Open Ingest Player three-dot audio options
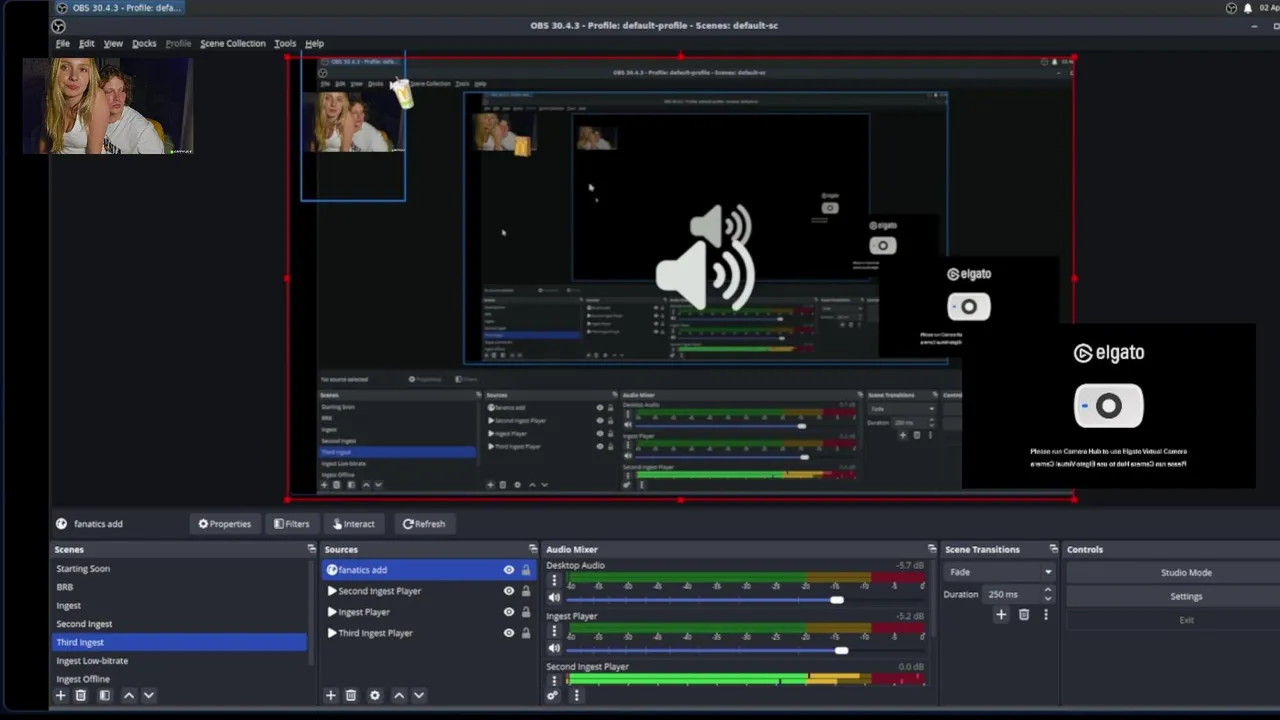This screenshot has height=720, width=1280. click(554, 631)
